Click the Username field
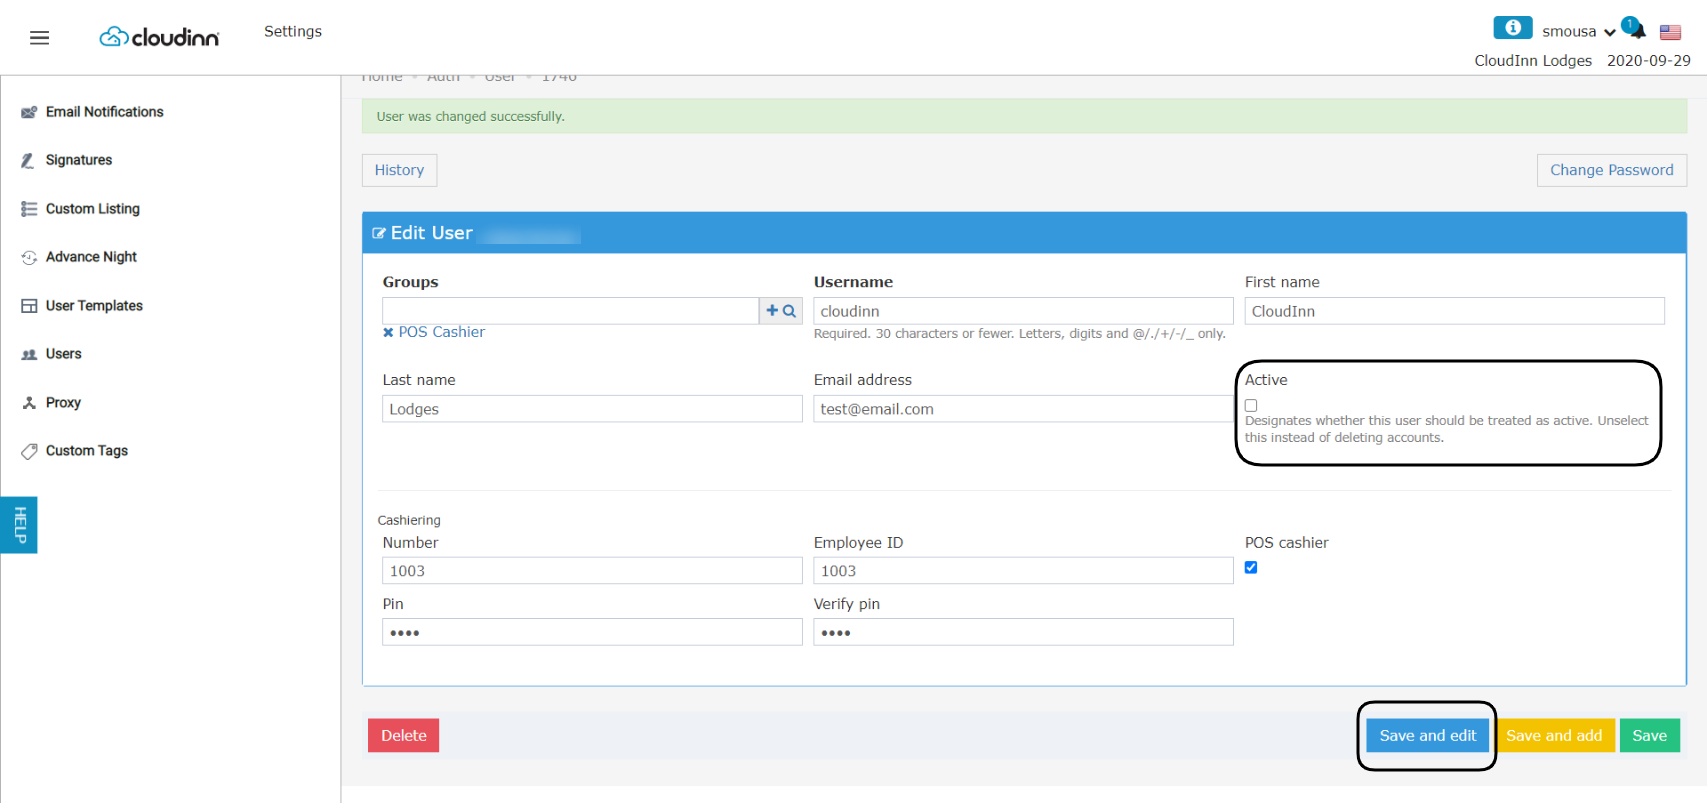1707x803 pixels. coord(1023,311)
